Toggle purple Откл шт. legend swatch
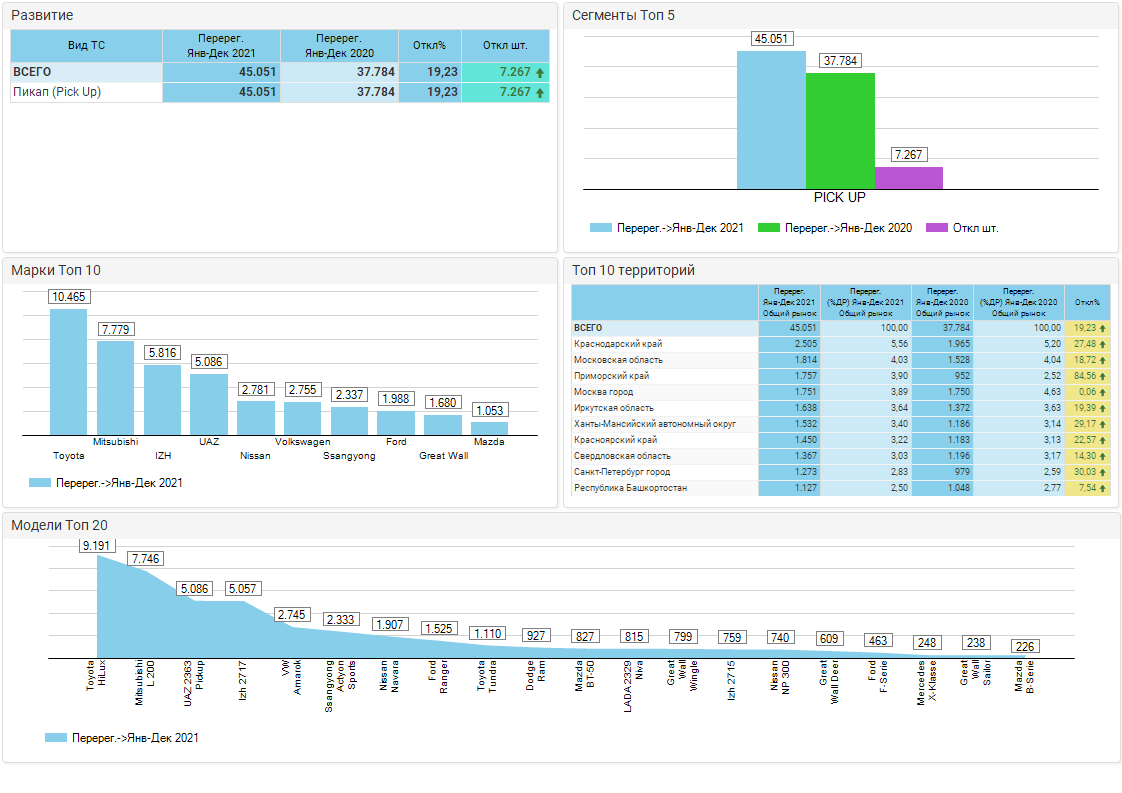The height and width of the screenshot is (793, 1122). [x=936, y=228]
